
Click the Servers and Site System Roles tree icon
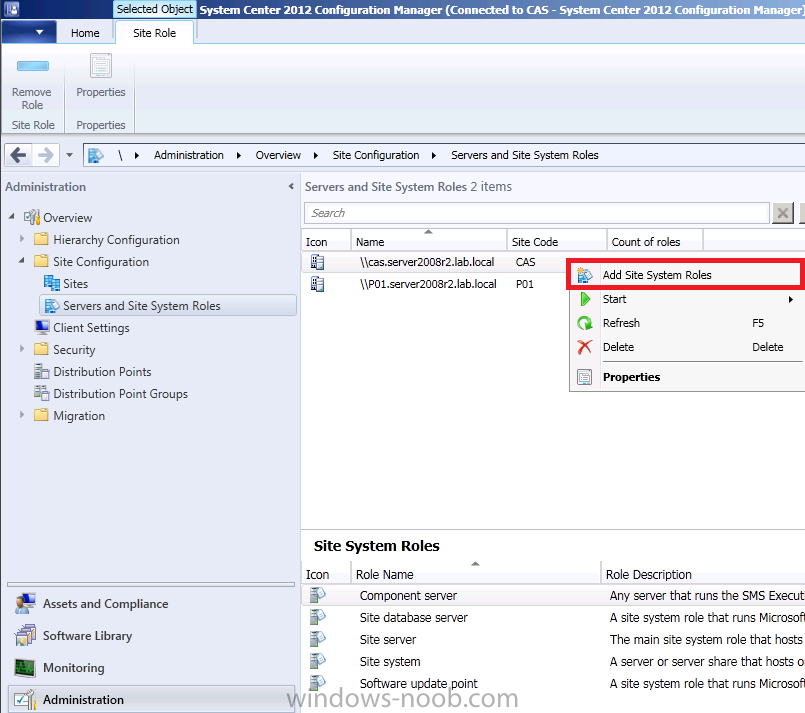[51, 305]
